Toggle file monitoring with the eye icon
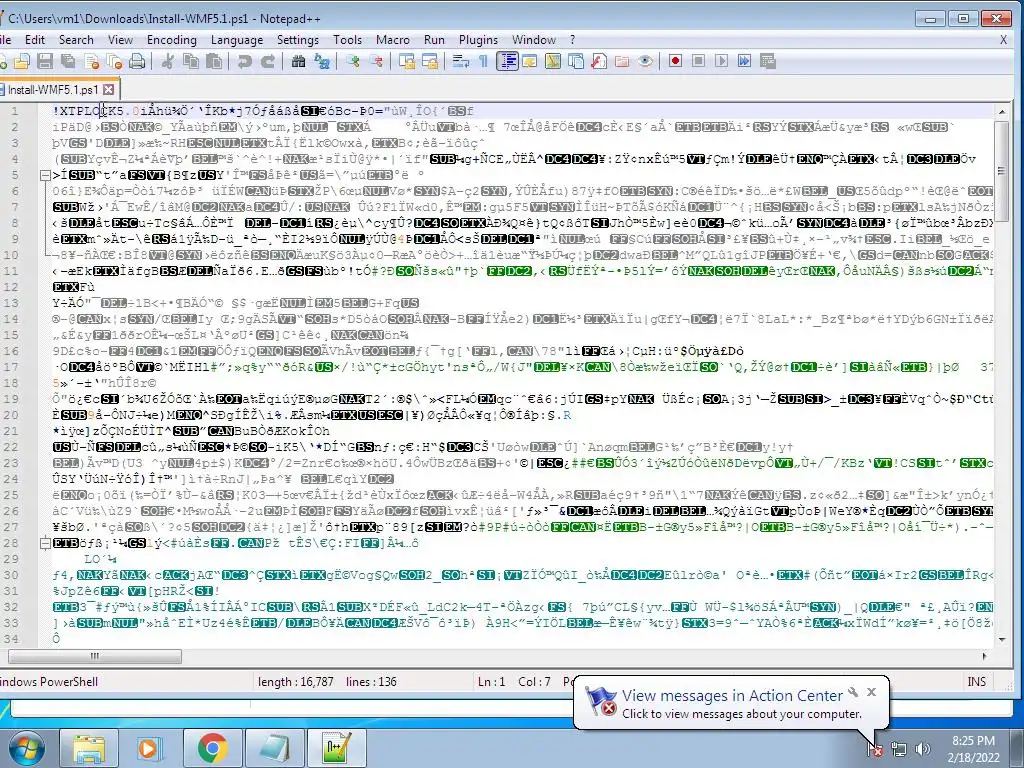The height and width of the screenshot is (768, 1024). (645, 61)
